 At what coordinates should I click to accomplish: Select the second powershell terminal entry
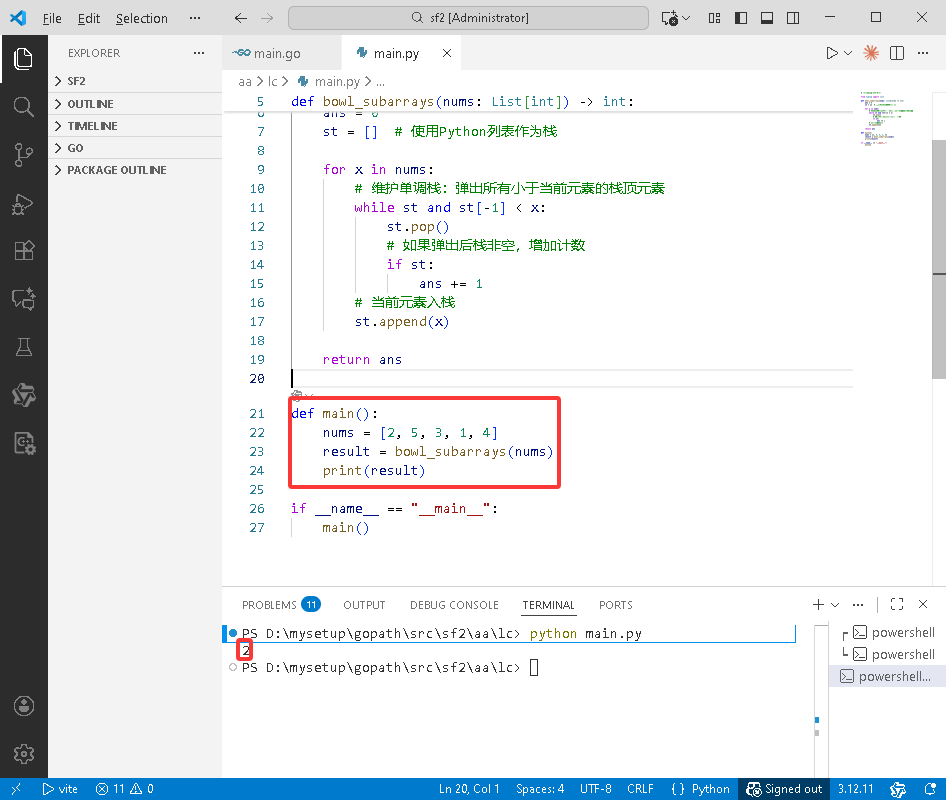point(887,655)
